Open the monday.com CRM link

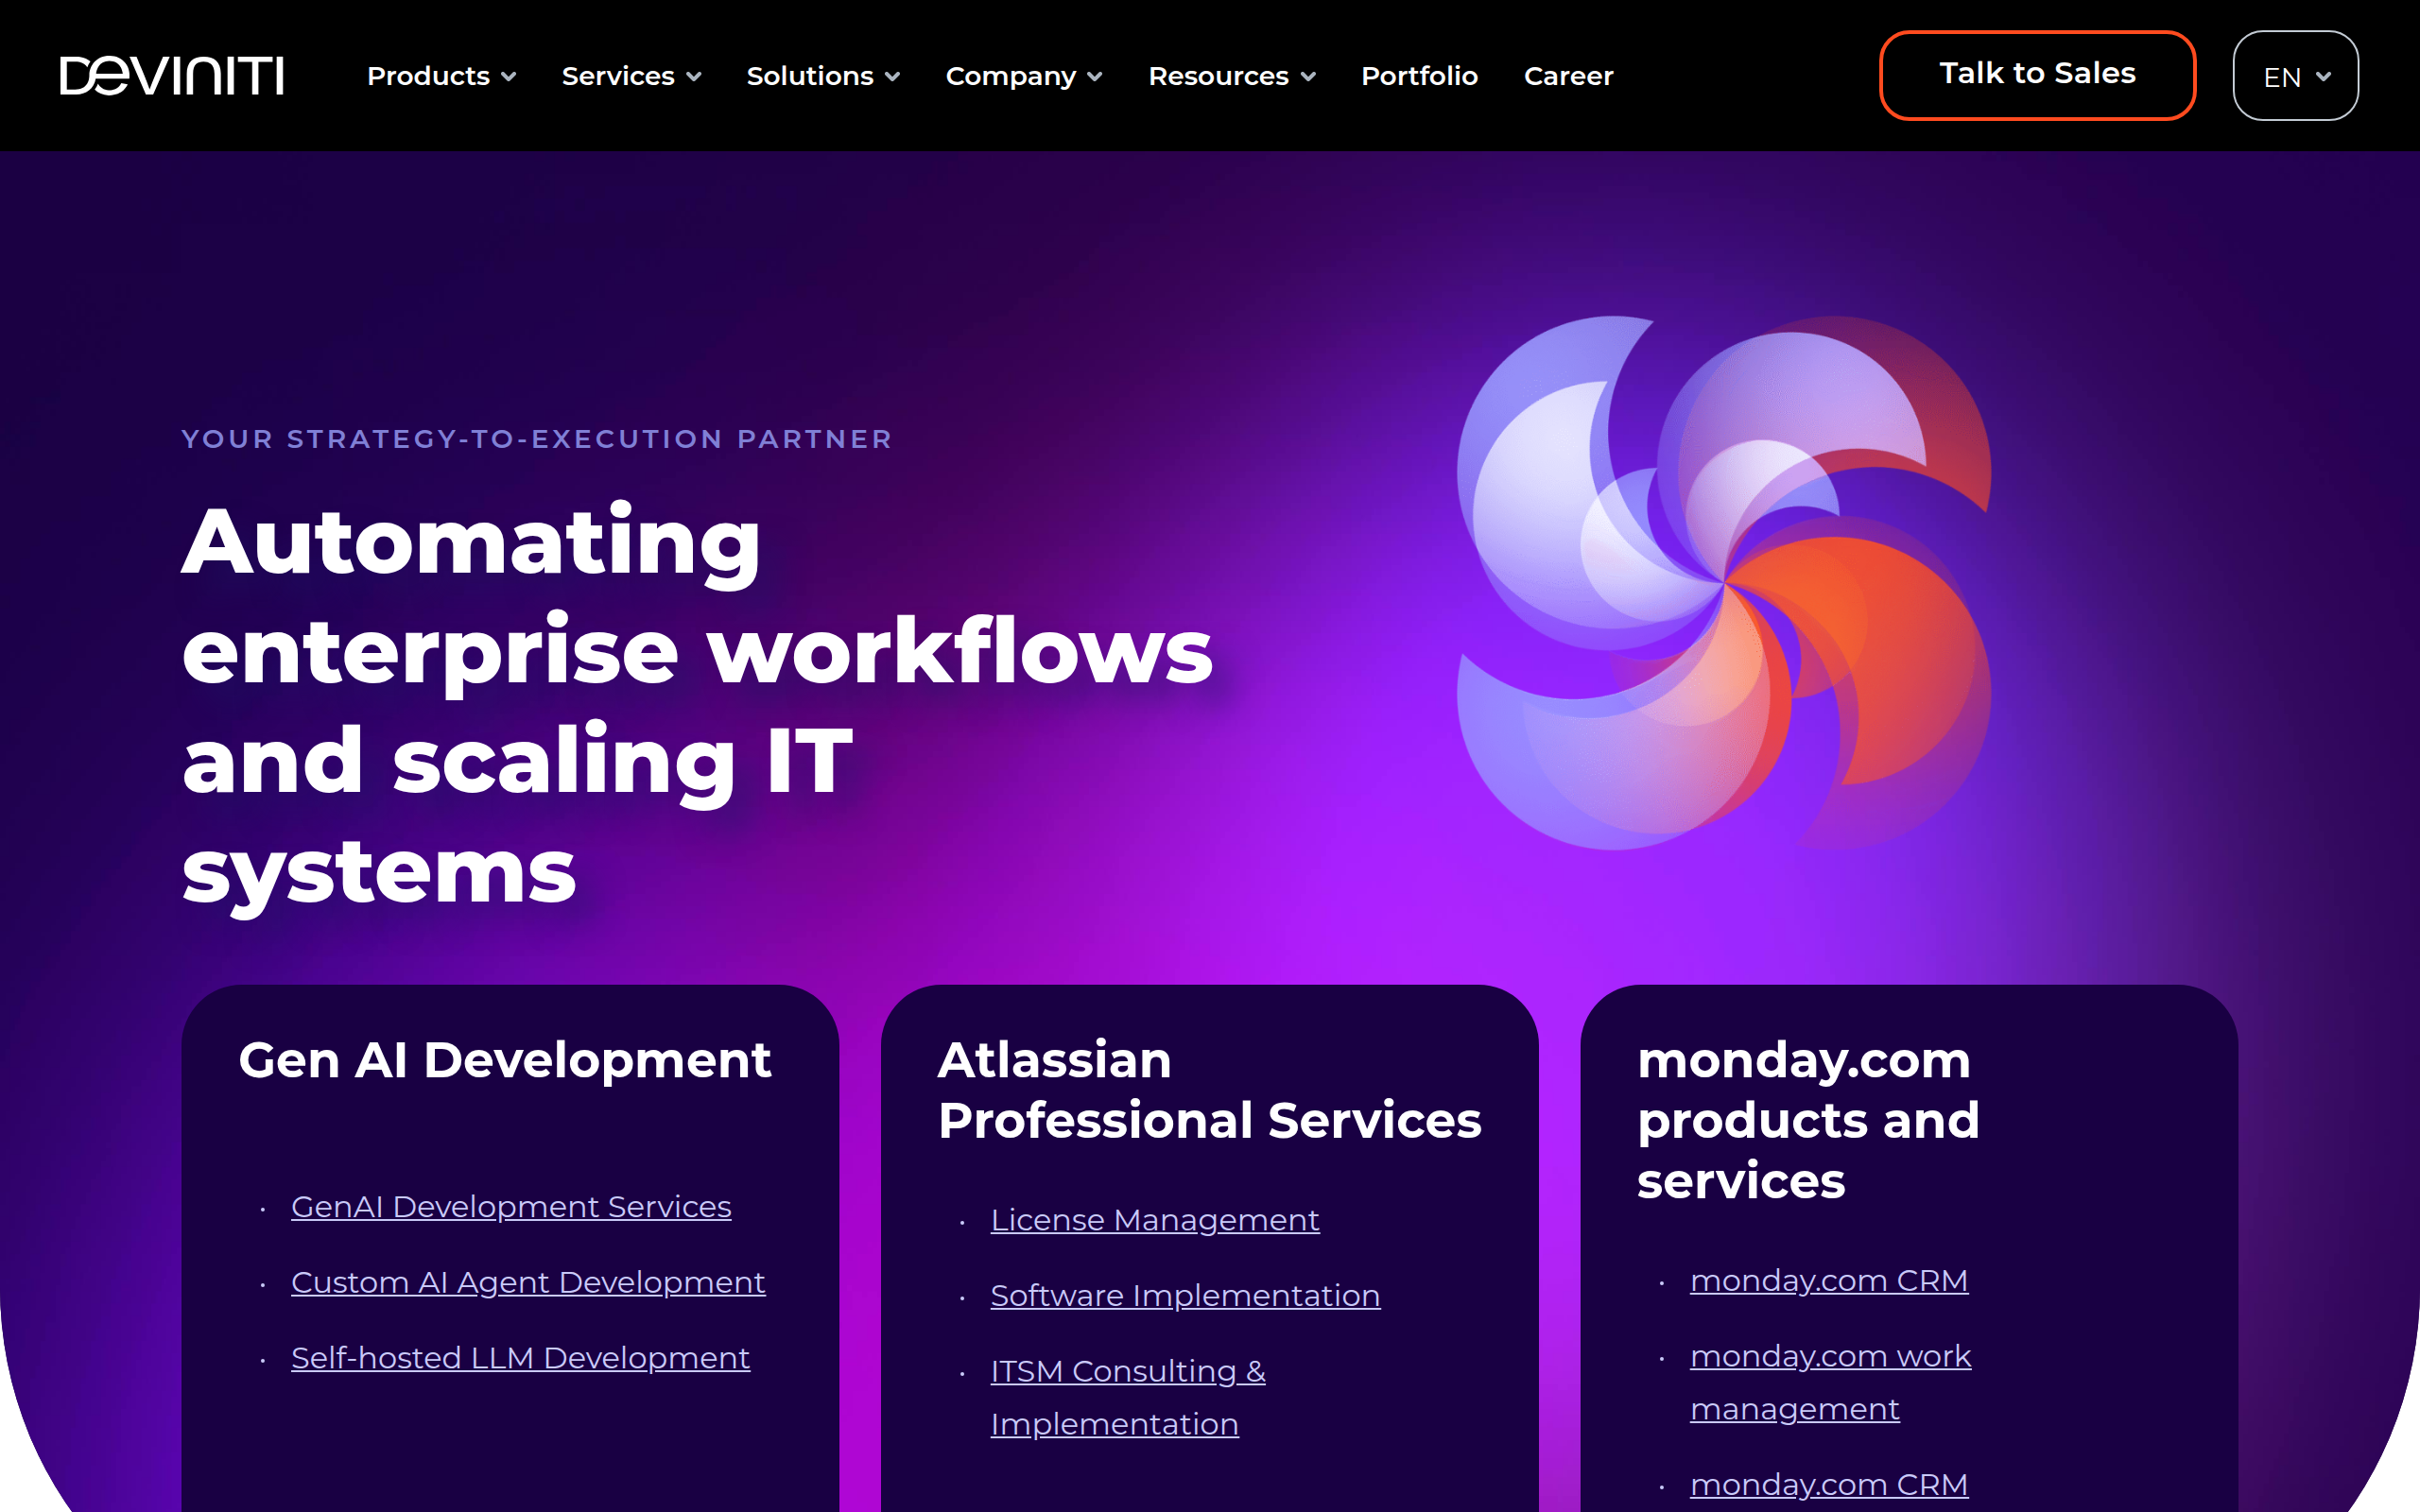(x=1829, y=1280)
